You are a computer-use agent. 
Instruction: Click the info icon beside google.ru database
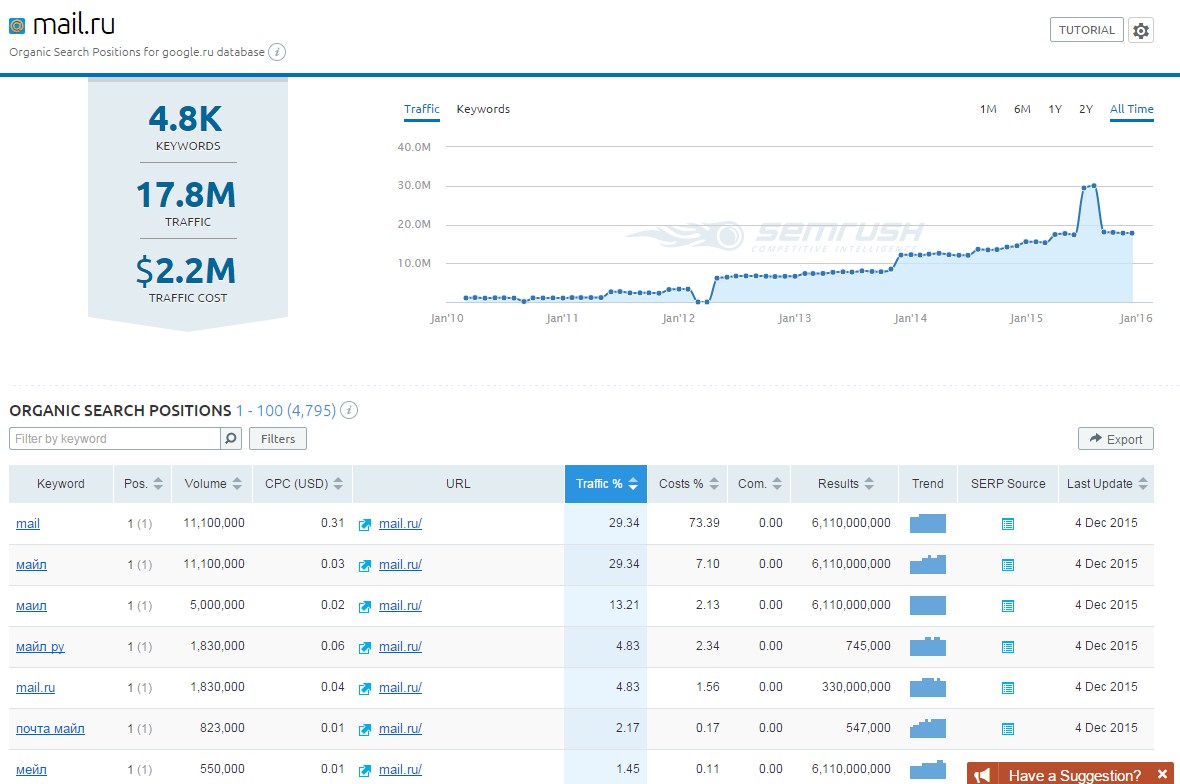point(278,52)
